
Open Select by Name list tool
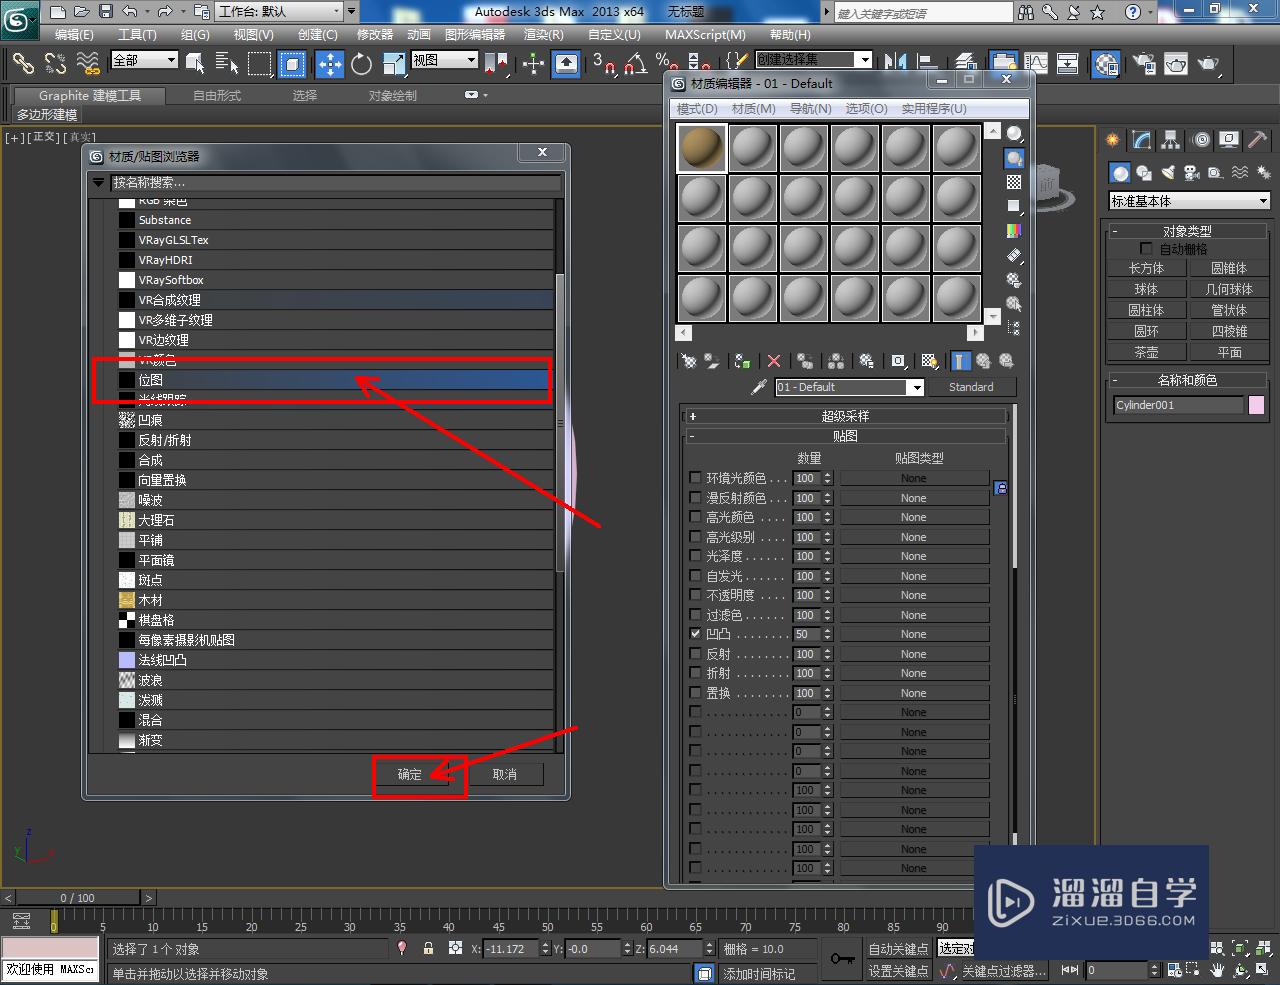[227, 64]
